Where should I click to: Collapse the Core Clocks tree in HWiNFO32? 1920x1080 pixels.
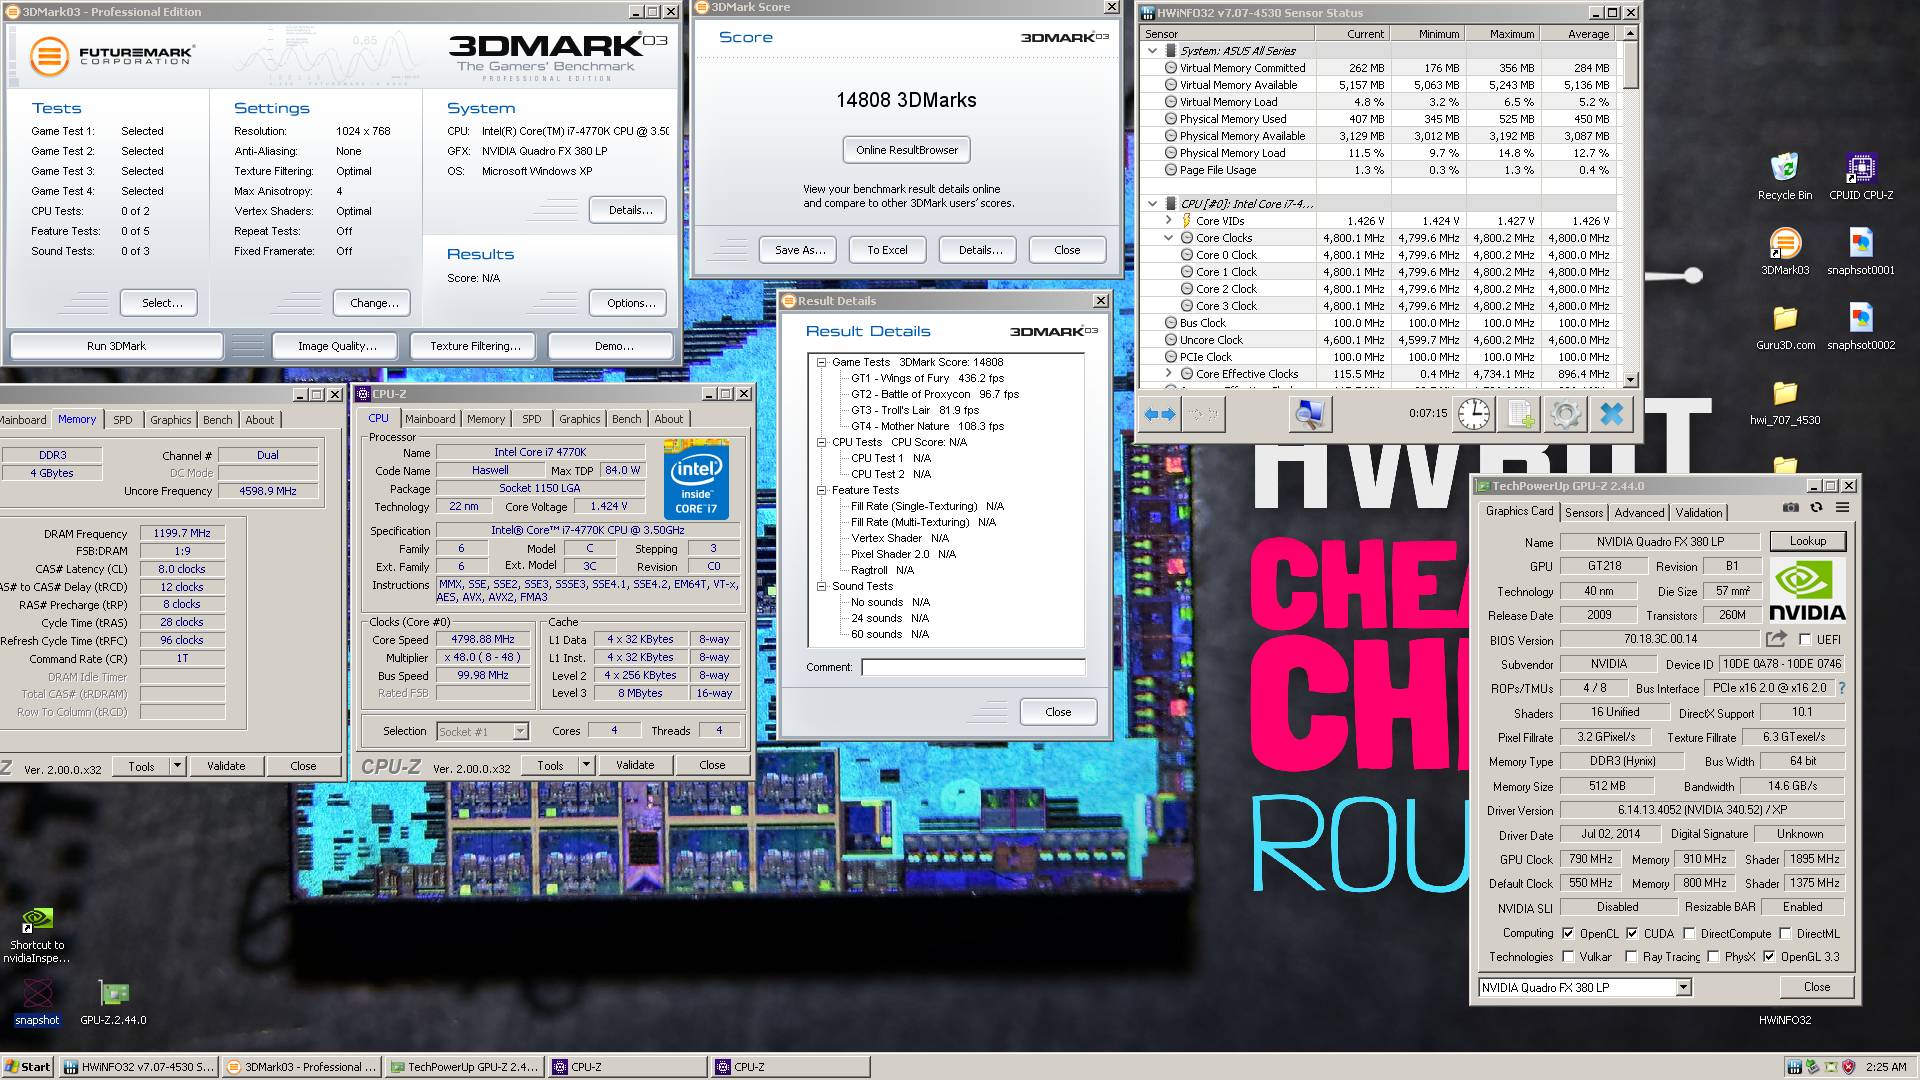click(1168, 237)
